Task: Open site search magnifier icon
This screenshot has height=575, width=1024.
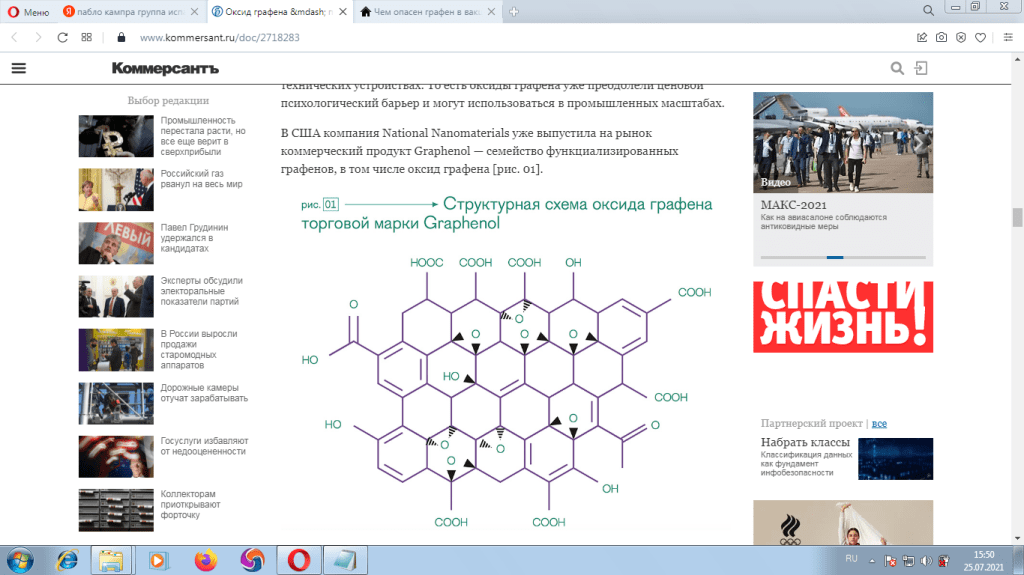Action: [897, 68]
